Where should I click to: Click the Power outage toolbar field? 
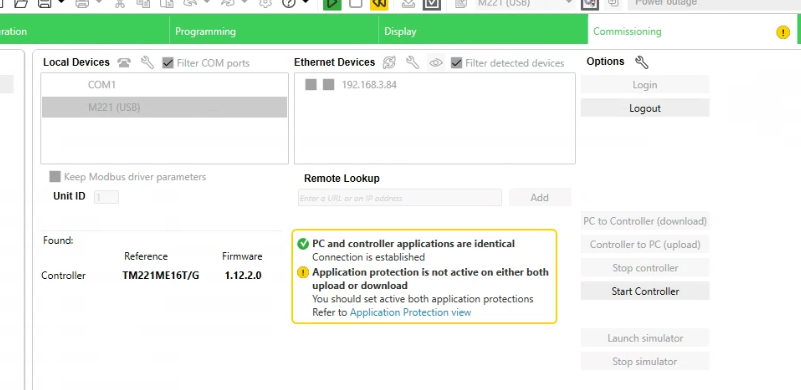click(x=714, y=4)
